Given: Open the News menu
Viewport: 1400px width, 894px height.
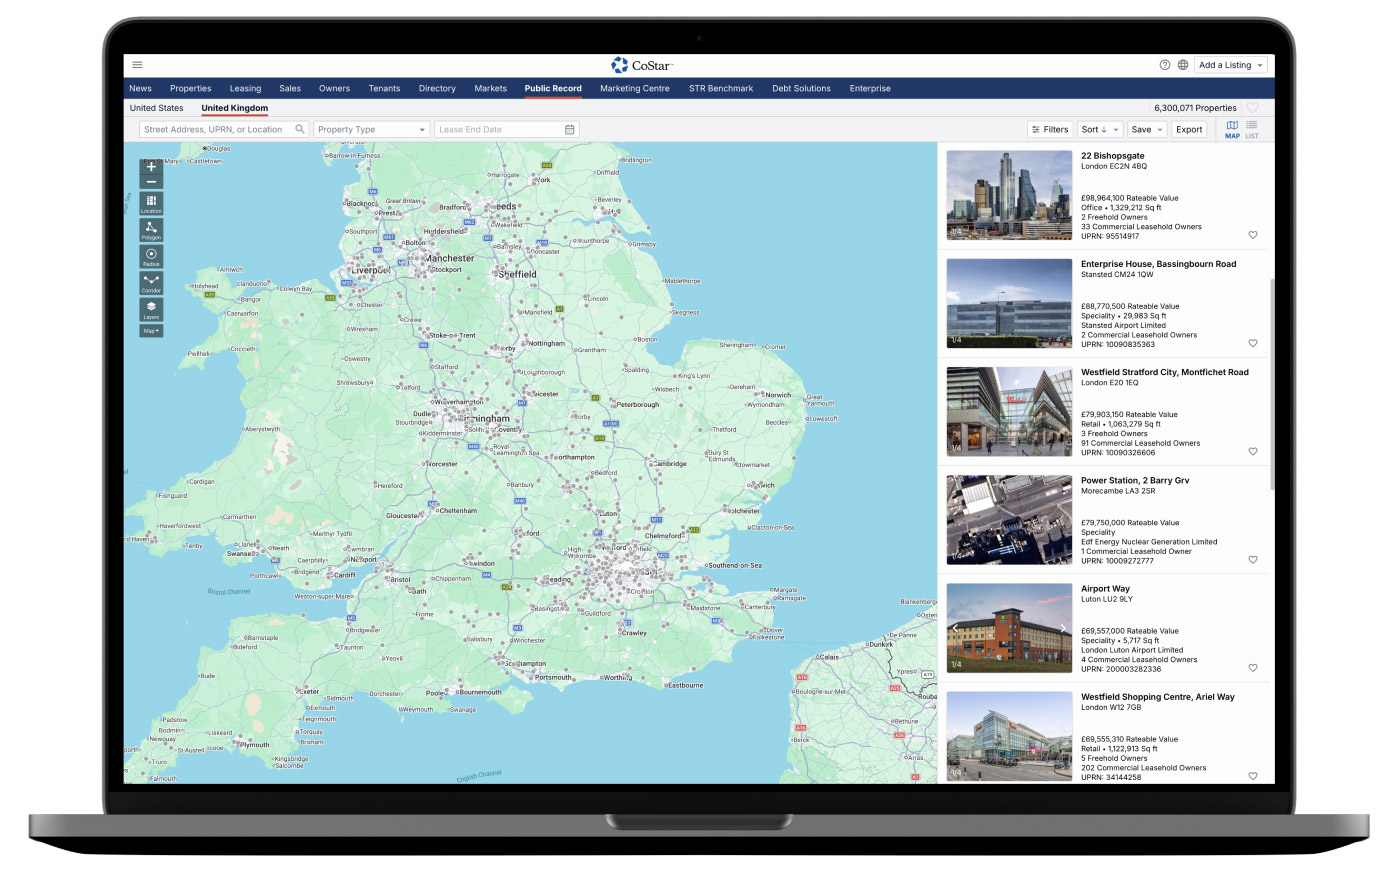Looking at the screenshot, I should pos(140,88).
